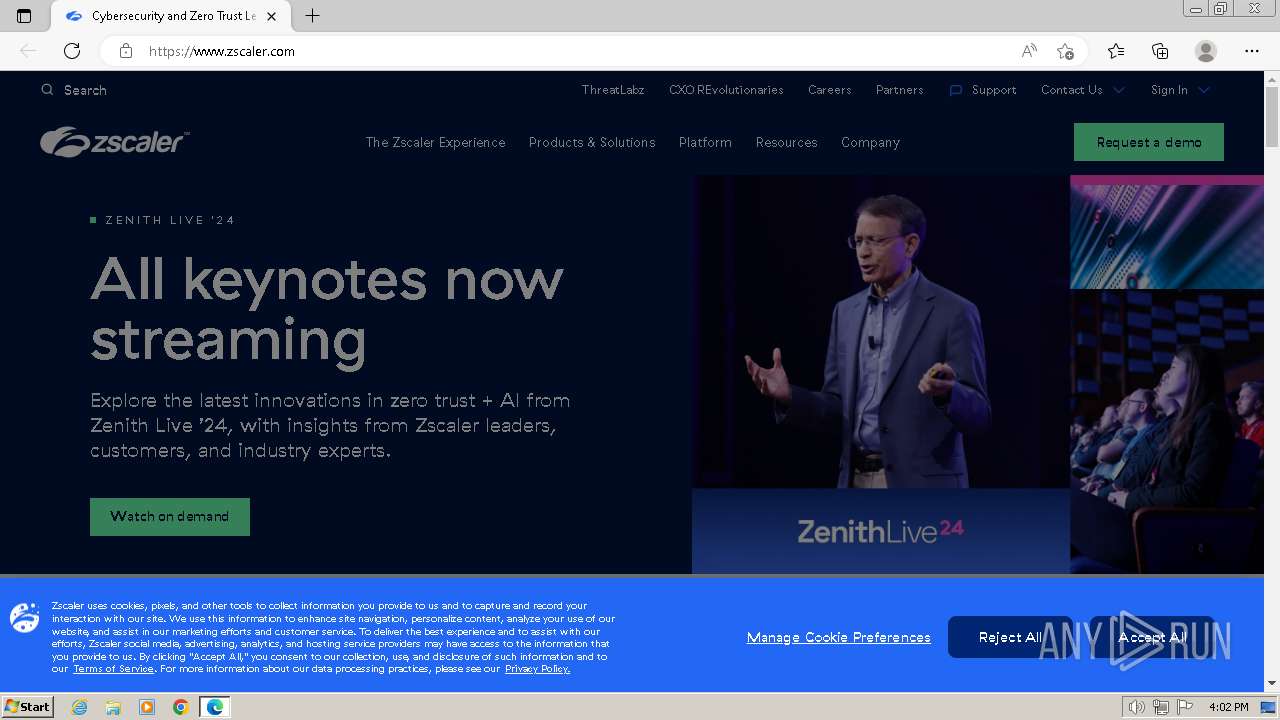
Task: View site information lock icon
Action: click(x=125, y=51)
